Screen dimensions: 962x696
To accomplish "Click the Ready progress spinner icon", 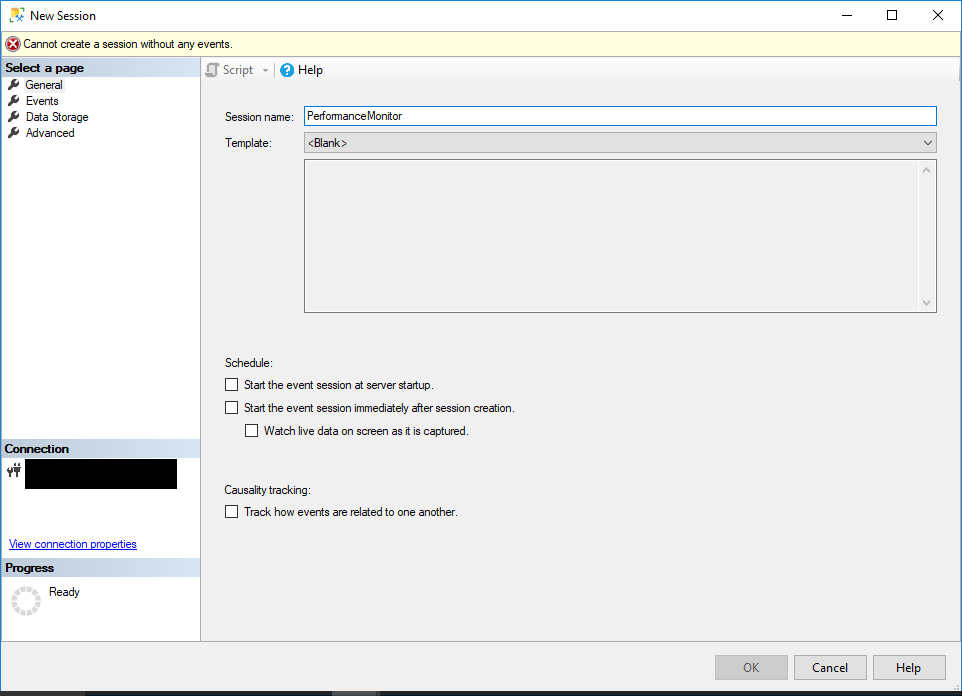I will [26, 600].
